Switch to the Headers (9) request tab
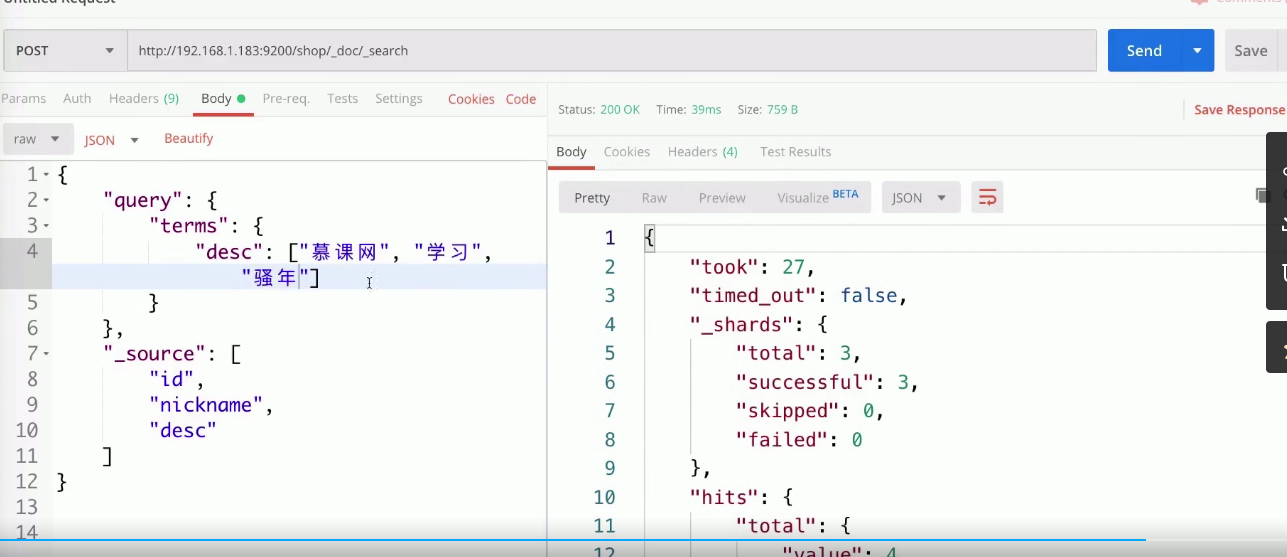Image resolution: width=1287 pixels, height=557 pixels. (x=144, y=98)
